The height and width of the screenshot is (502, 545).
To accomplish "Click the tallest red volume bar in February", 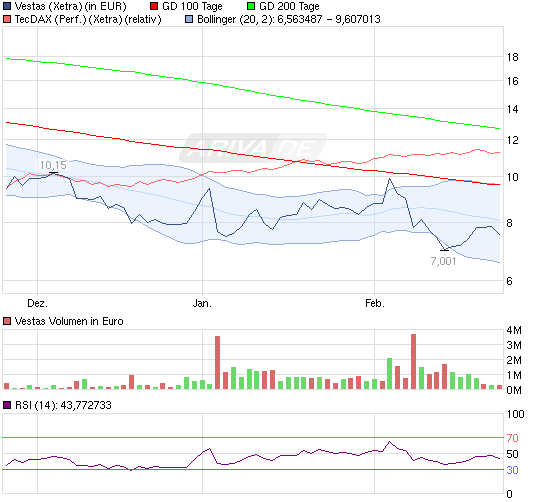I will [x=414, y=362].
